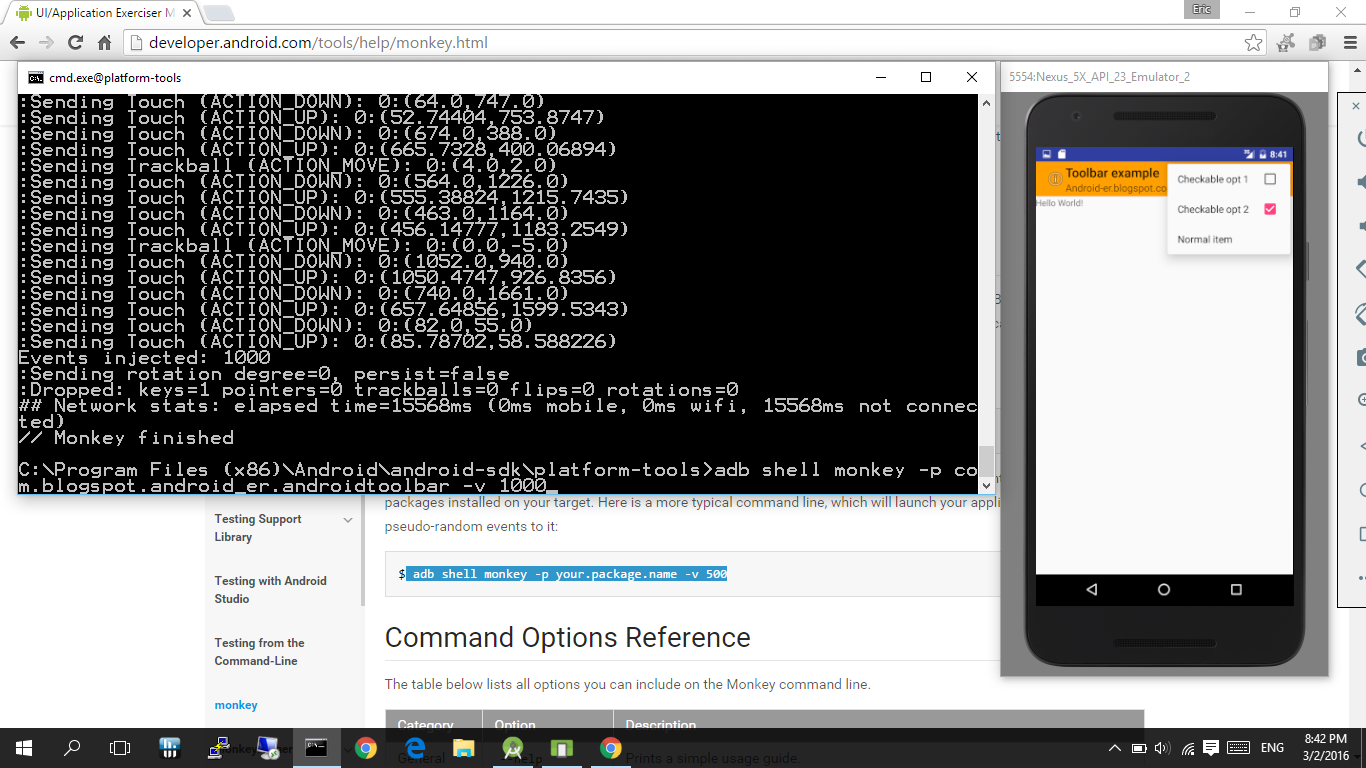1366x768 pixels.
Task: Expand the hidden icons chevron in the system tray
Action: [x=1115, y=747]
